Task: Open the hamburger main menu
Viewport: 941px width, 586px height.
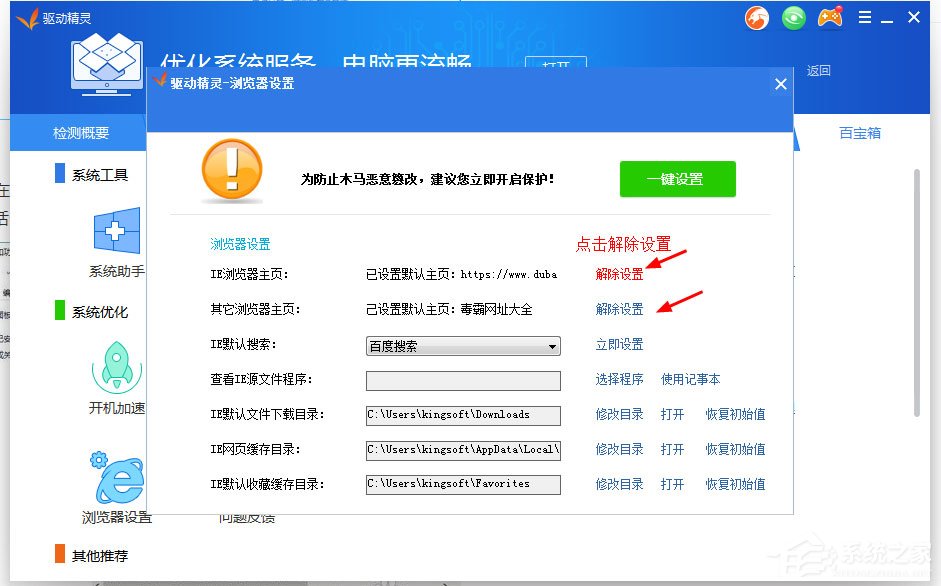Action: (x=864, y=17)
